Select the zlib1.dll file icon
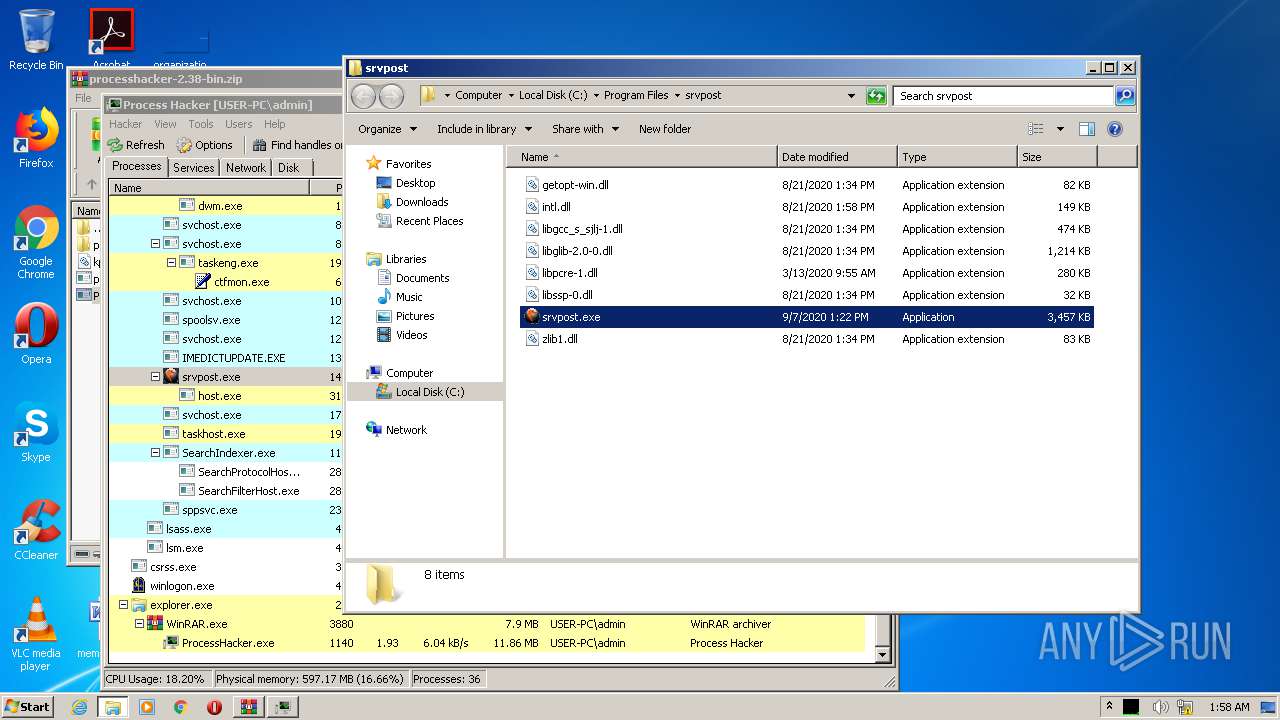Viewport: 1280px width, 720px height. pyautogui.click(x=532, y=339)
